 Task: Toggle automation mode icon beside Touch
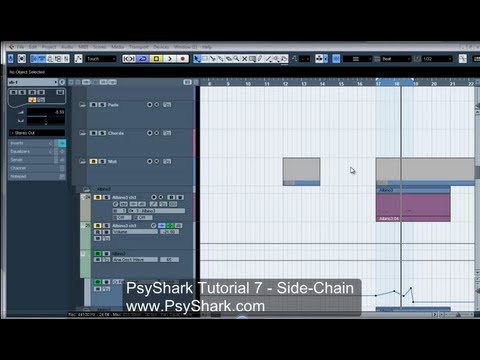pos(78,59)
